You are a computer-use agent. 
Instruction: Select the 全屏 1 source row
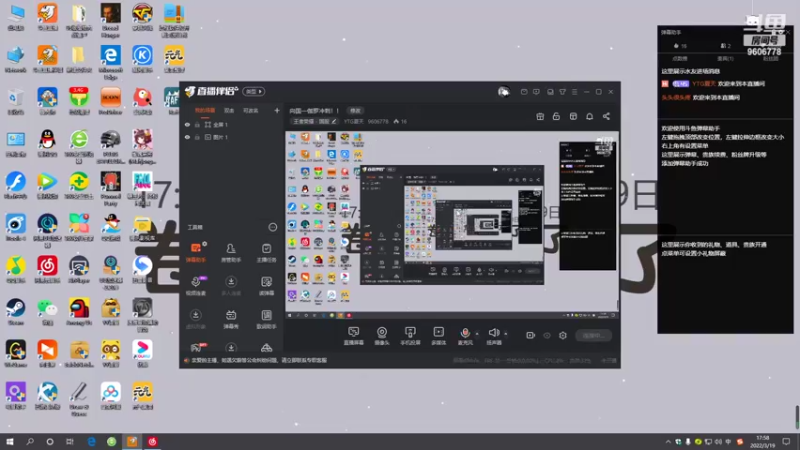click(x=232, y=124)
